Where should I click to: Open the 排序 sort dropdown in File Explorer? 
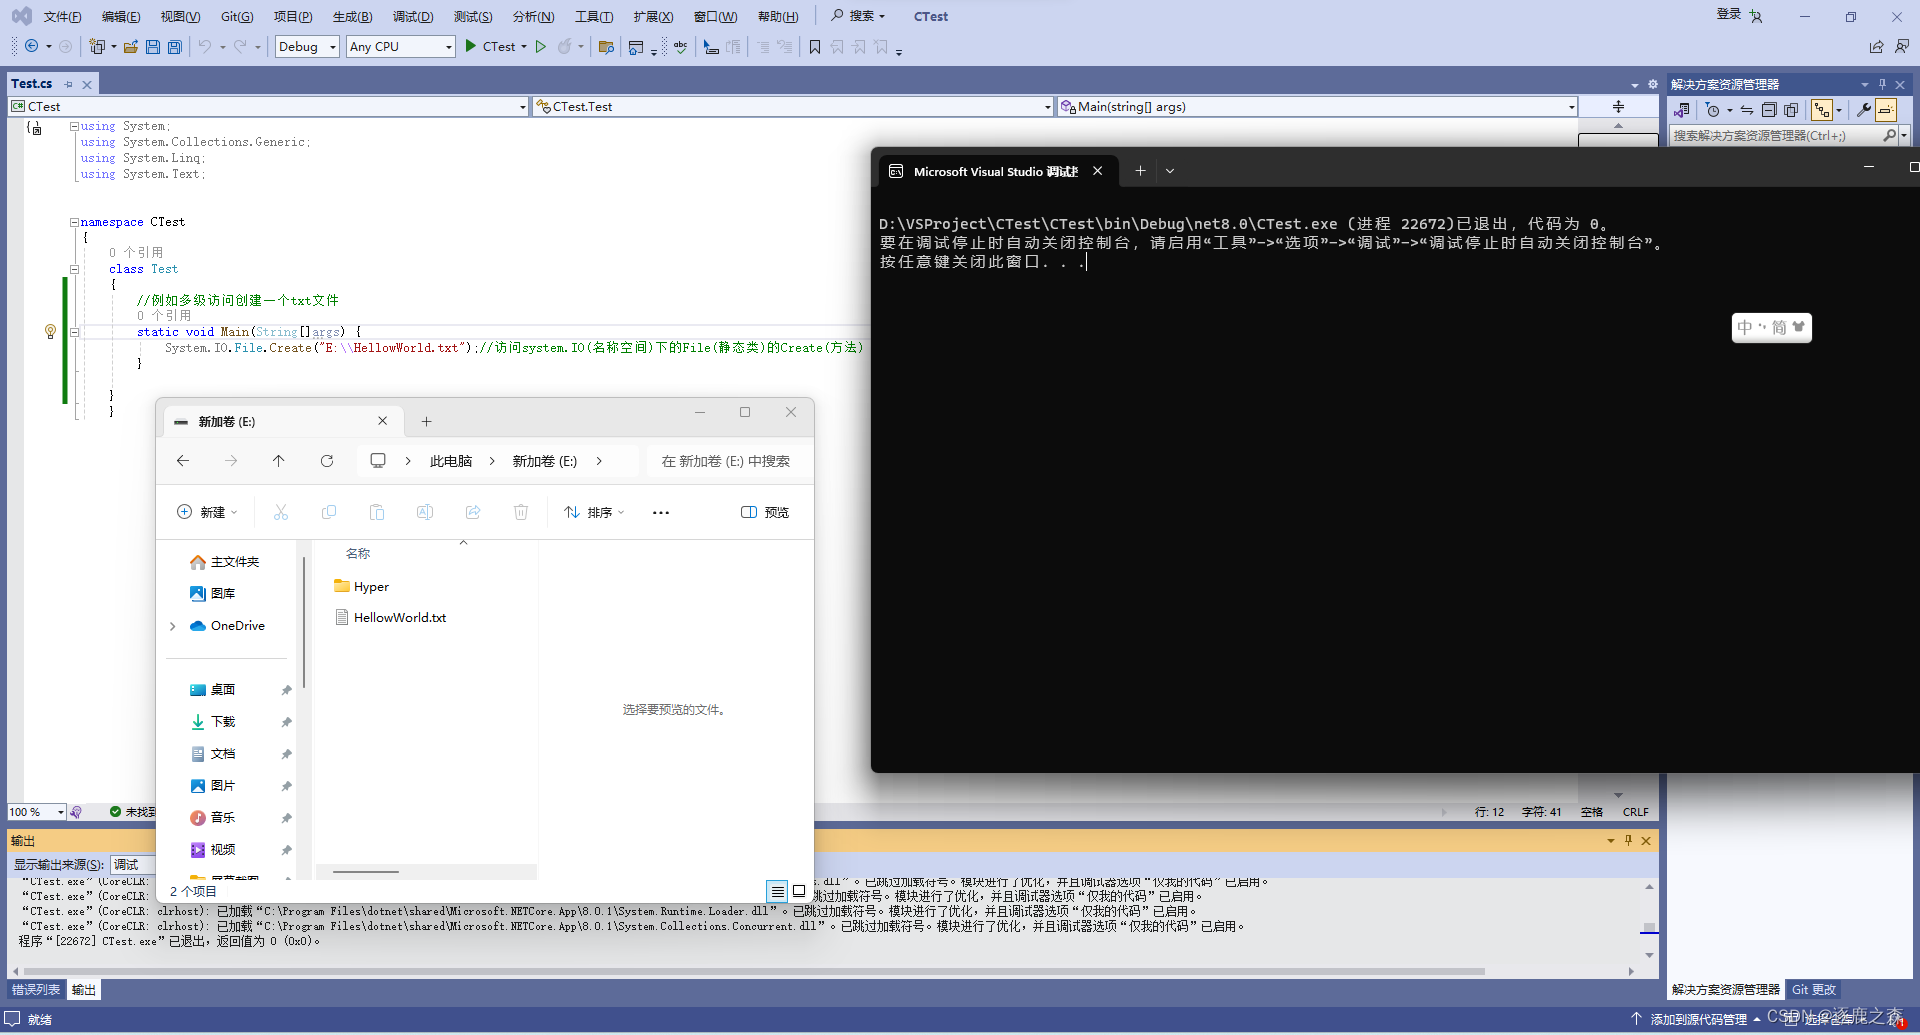pos(594,513)
